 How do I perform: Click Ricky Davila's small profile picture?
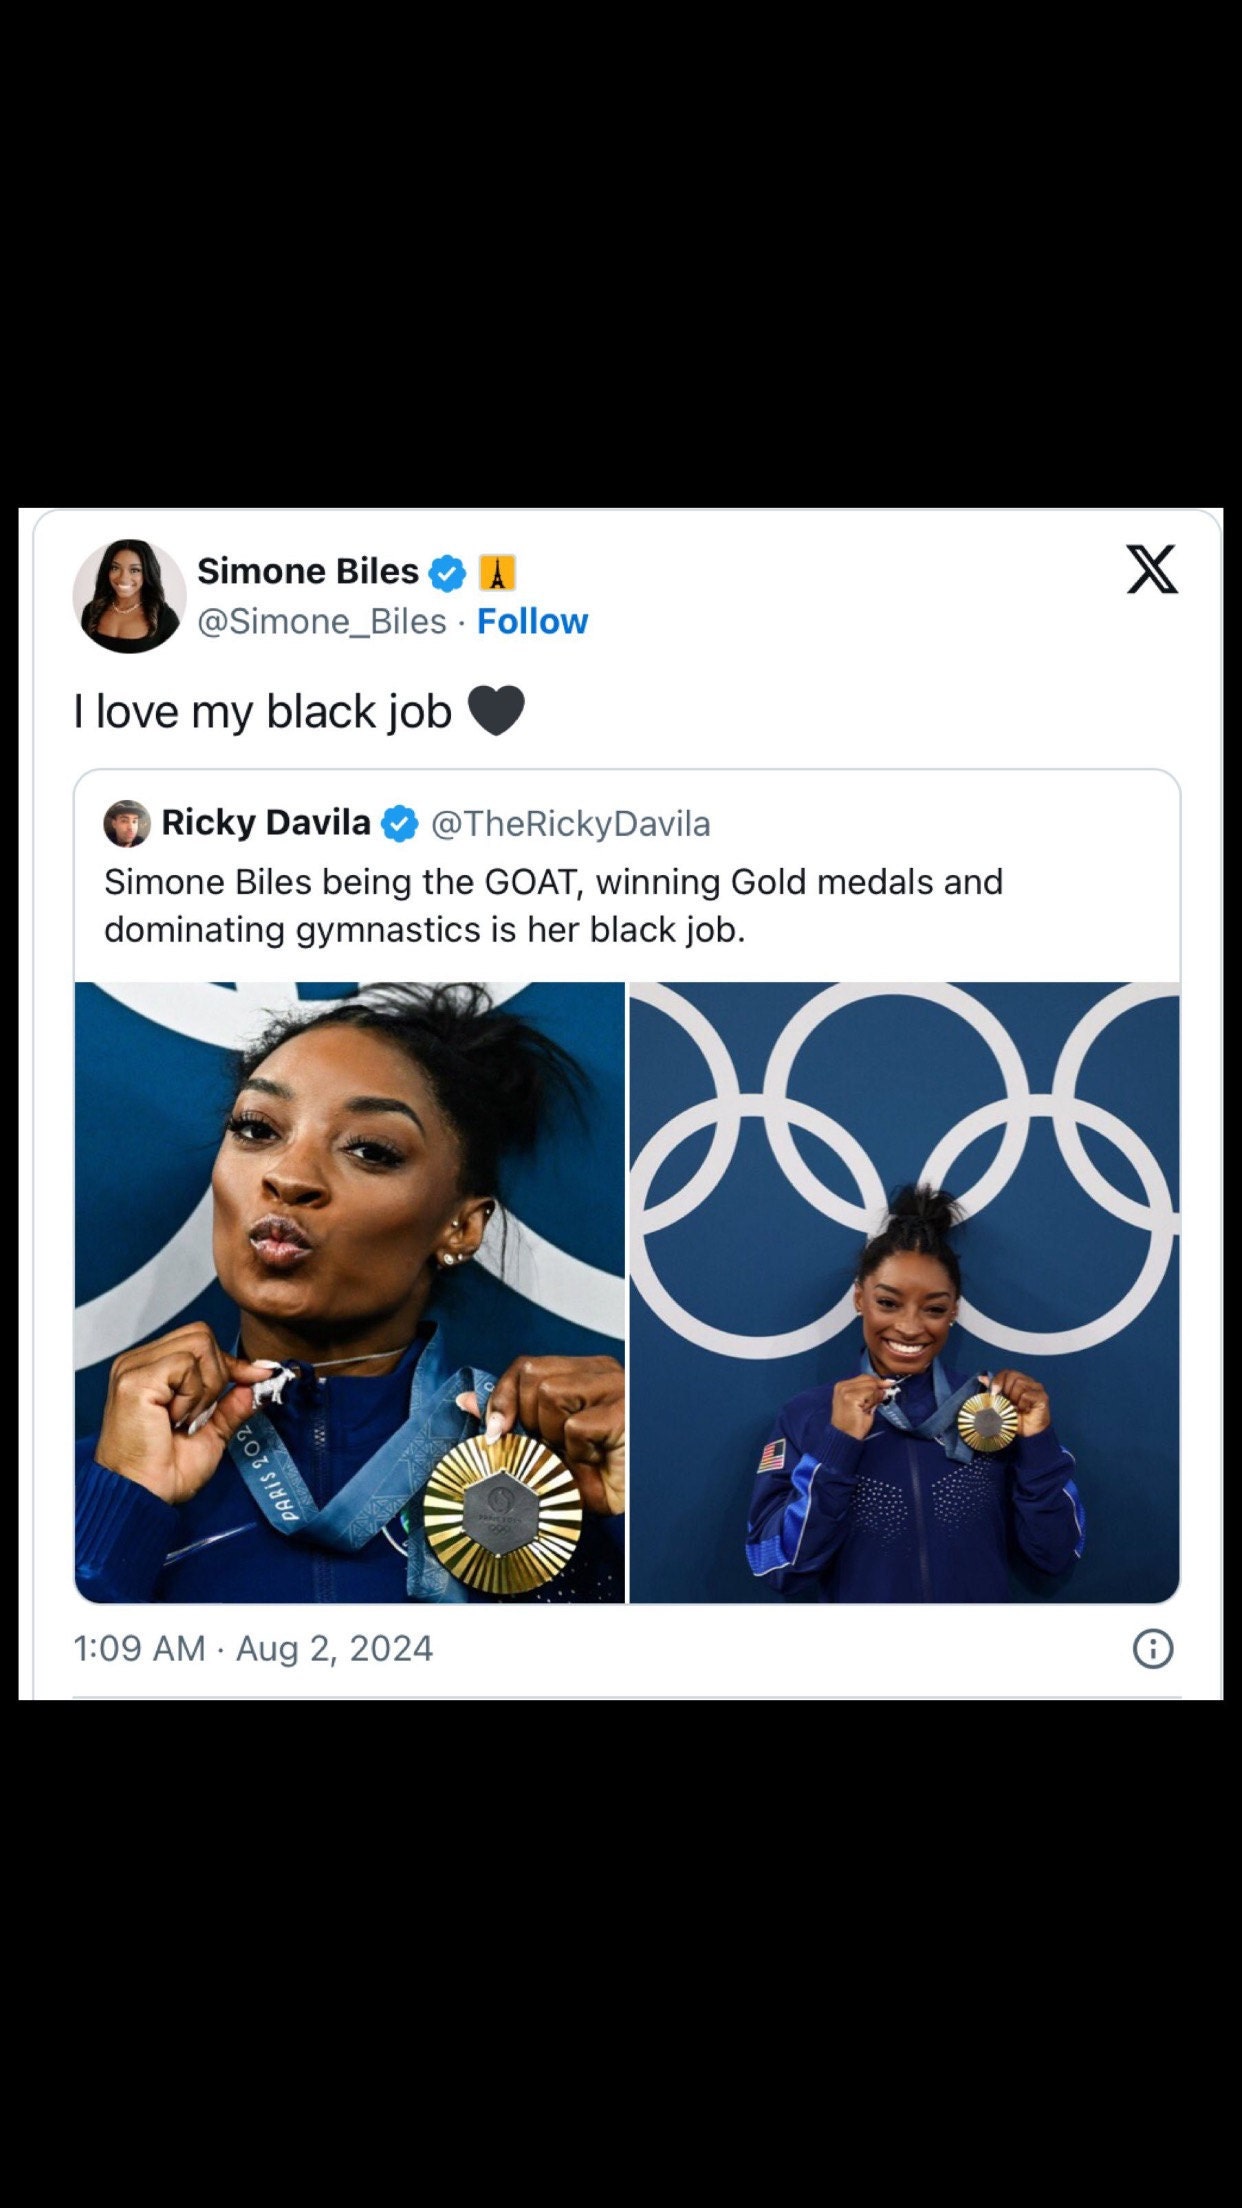click(127, 824)
